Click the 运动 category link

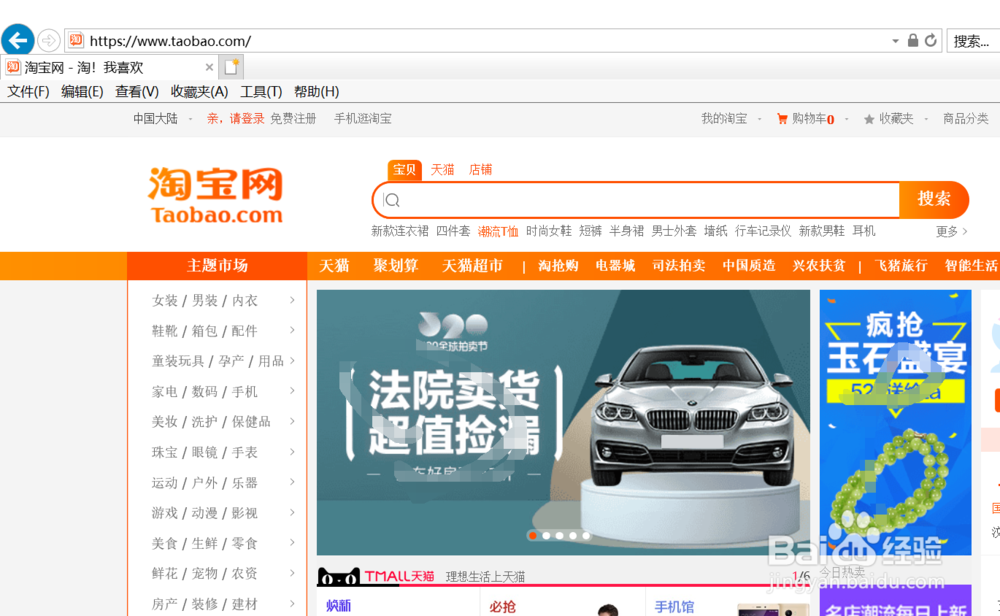[x=165, y=483]
